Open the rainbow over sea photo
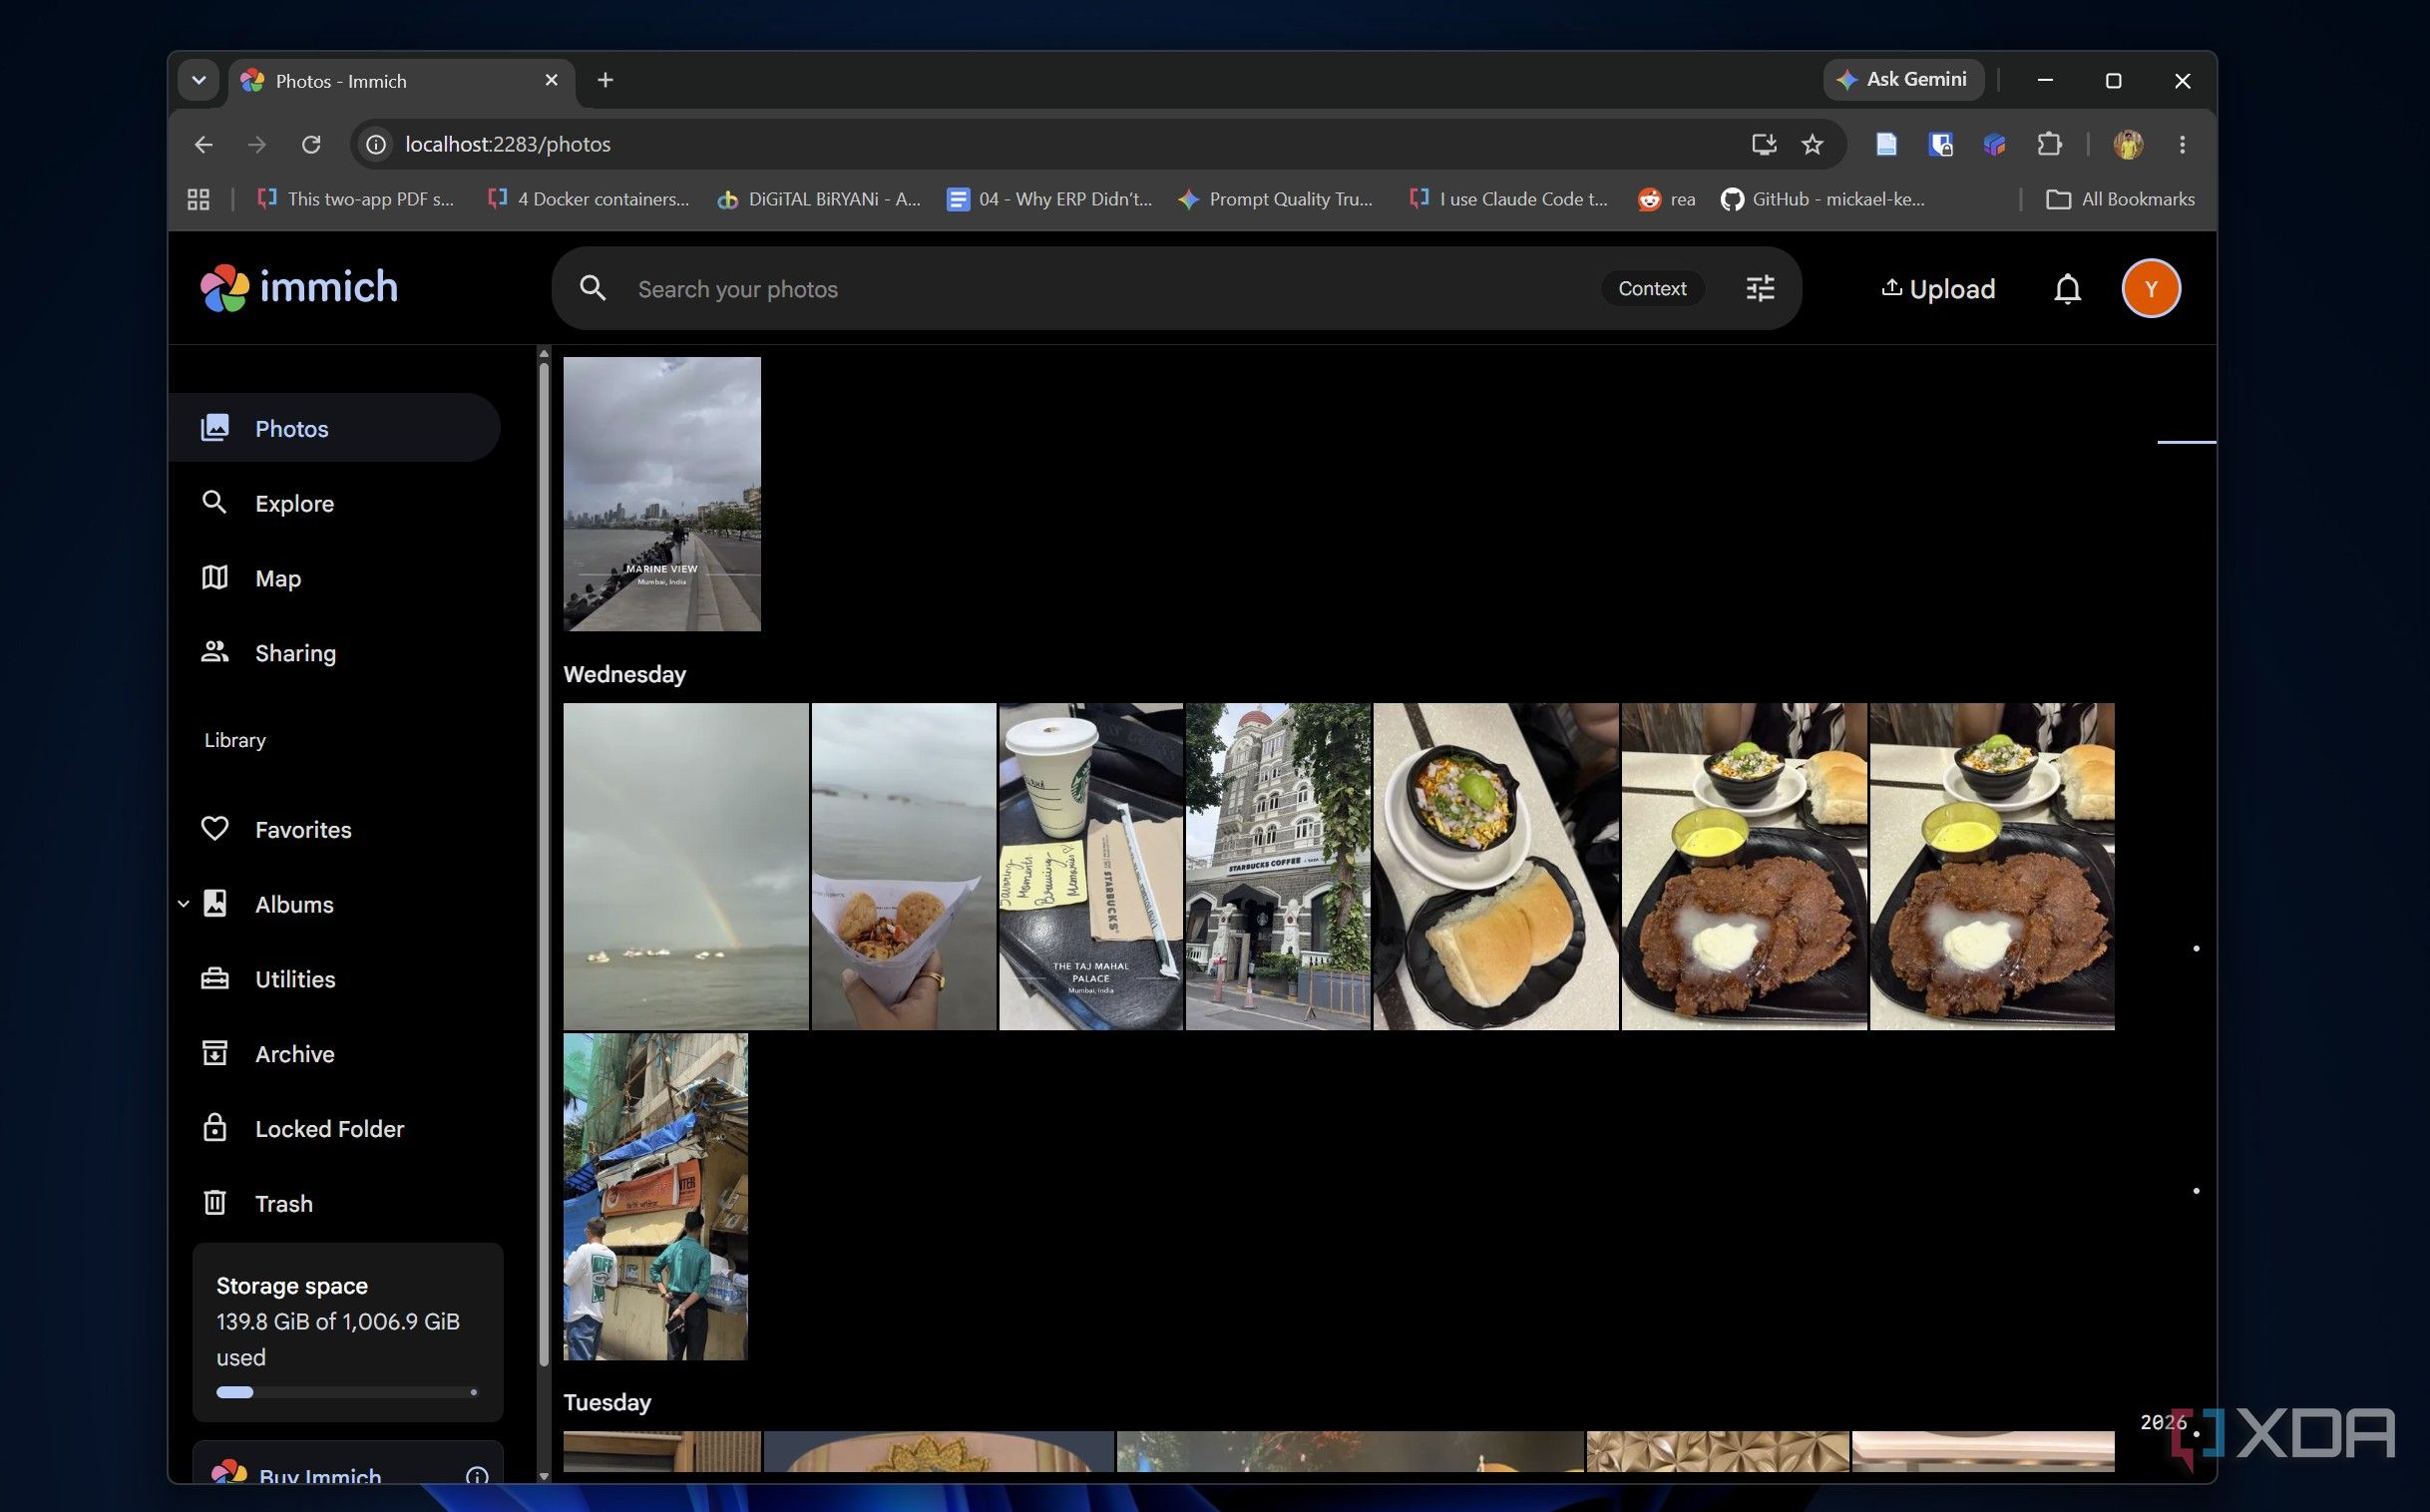The height and width of the screenshot is (1512, 2430). (686, 866)
